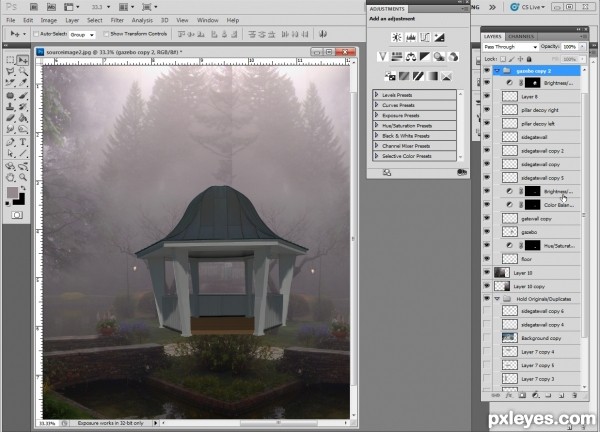Show the Background copy layer
Viewport: 600px width, 432px height.
tap(487, 338)
